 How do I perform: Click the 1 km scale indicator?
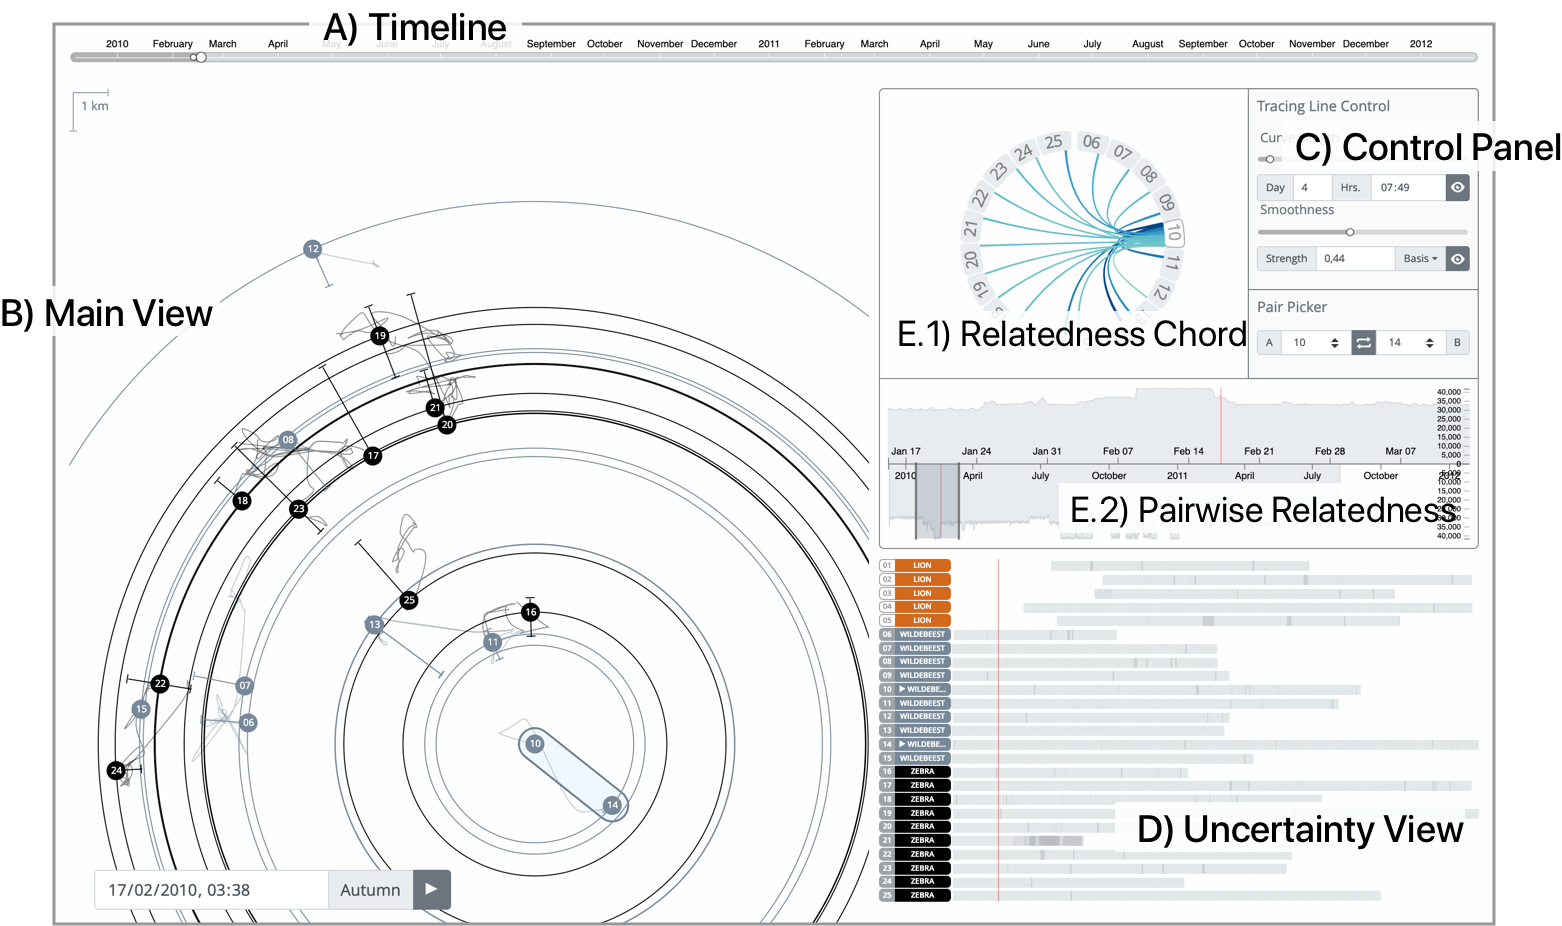click(91, 110)
